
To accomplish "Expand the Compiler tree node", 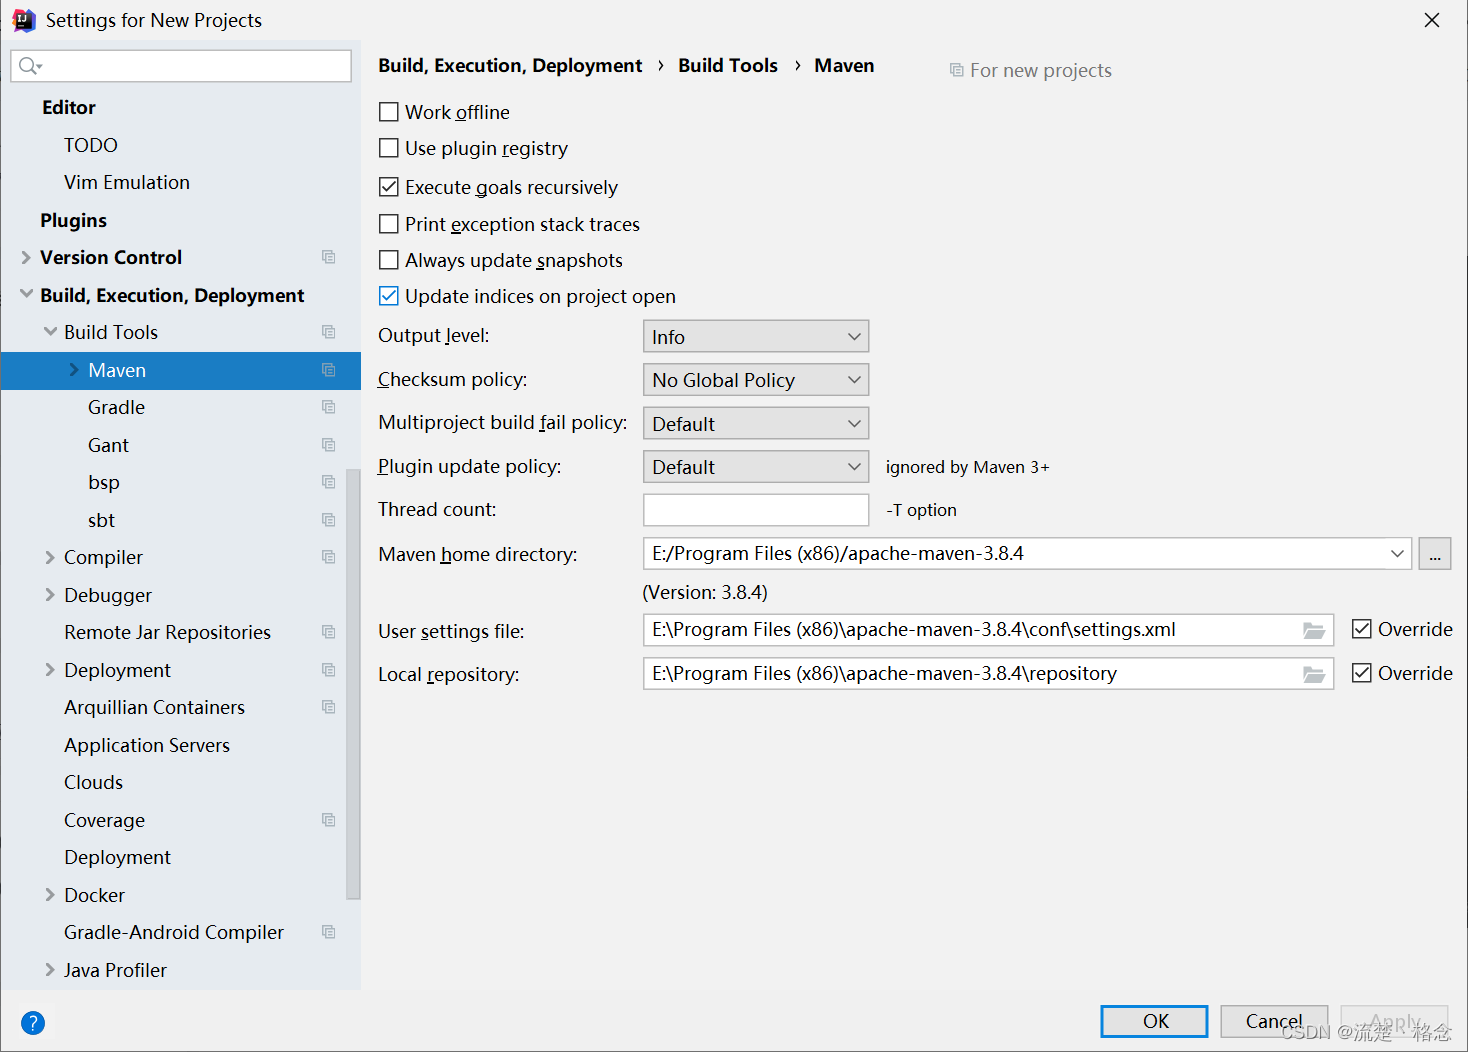I will pos(50,557).
